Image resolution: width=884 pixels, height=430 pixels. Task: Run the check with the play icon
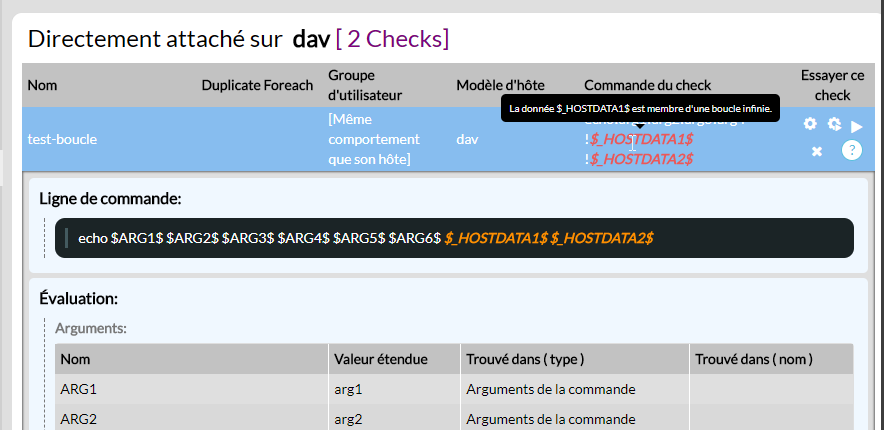click(857, 127)
